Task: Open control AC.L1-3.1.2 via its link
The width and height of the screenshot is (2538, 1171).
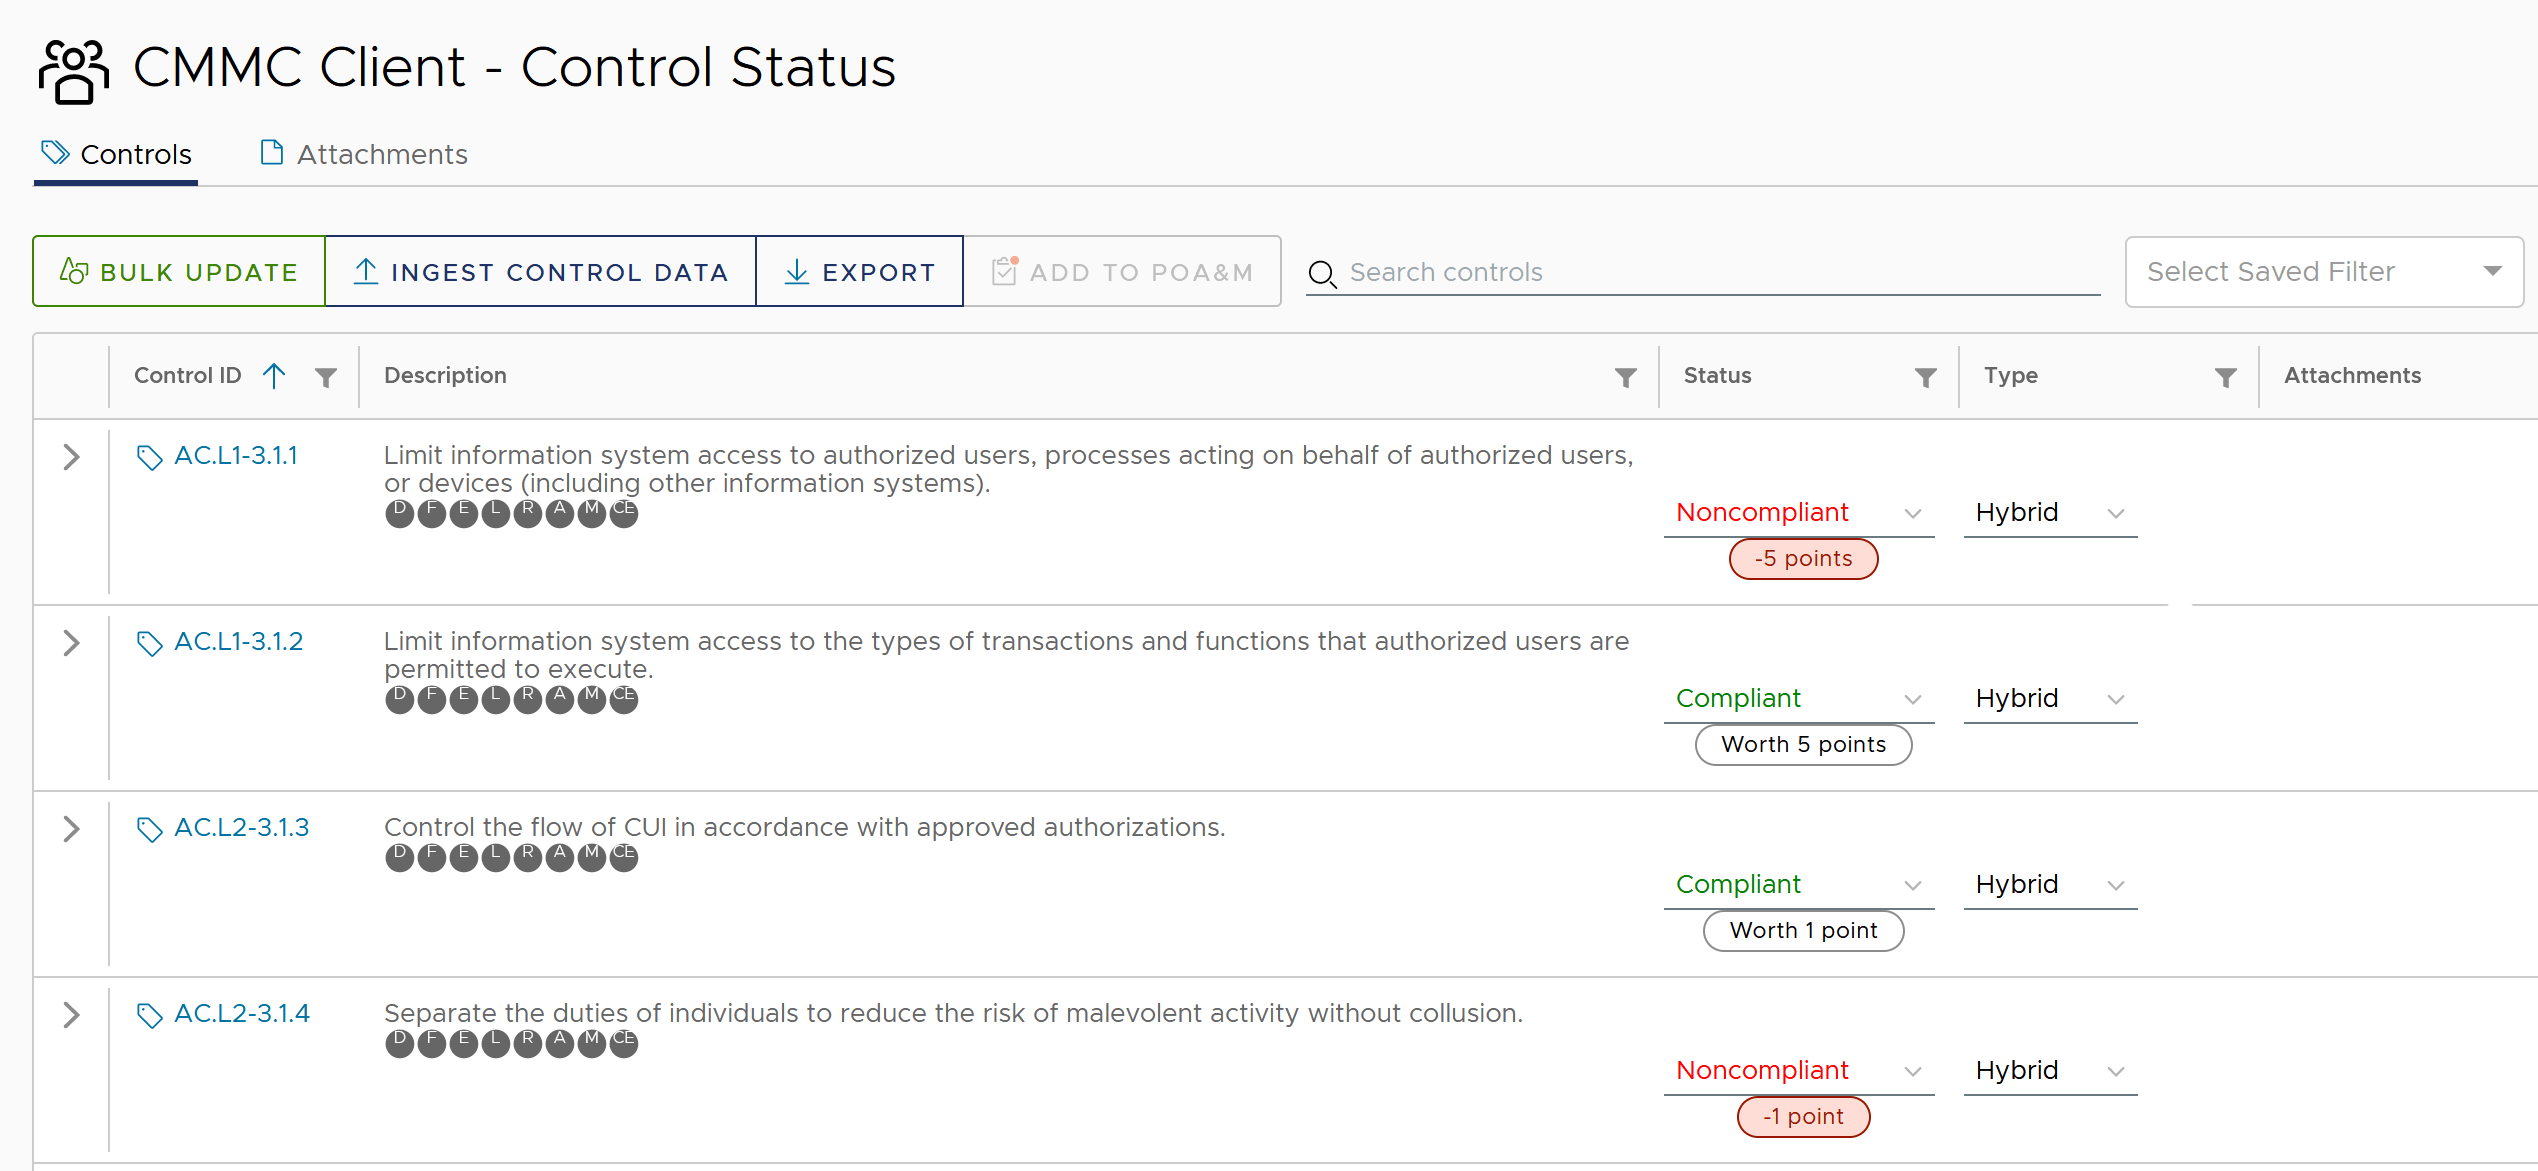Action: 239,641
